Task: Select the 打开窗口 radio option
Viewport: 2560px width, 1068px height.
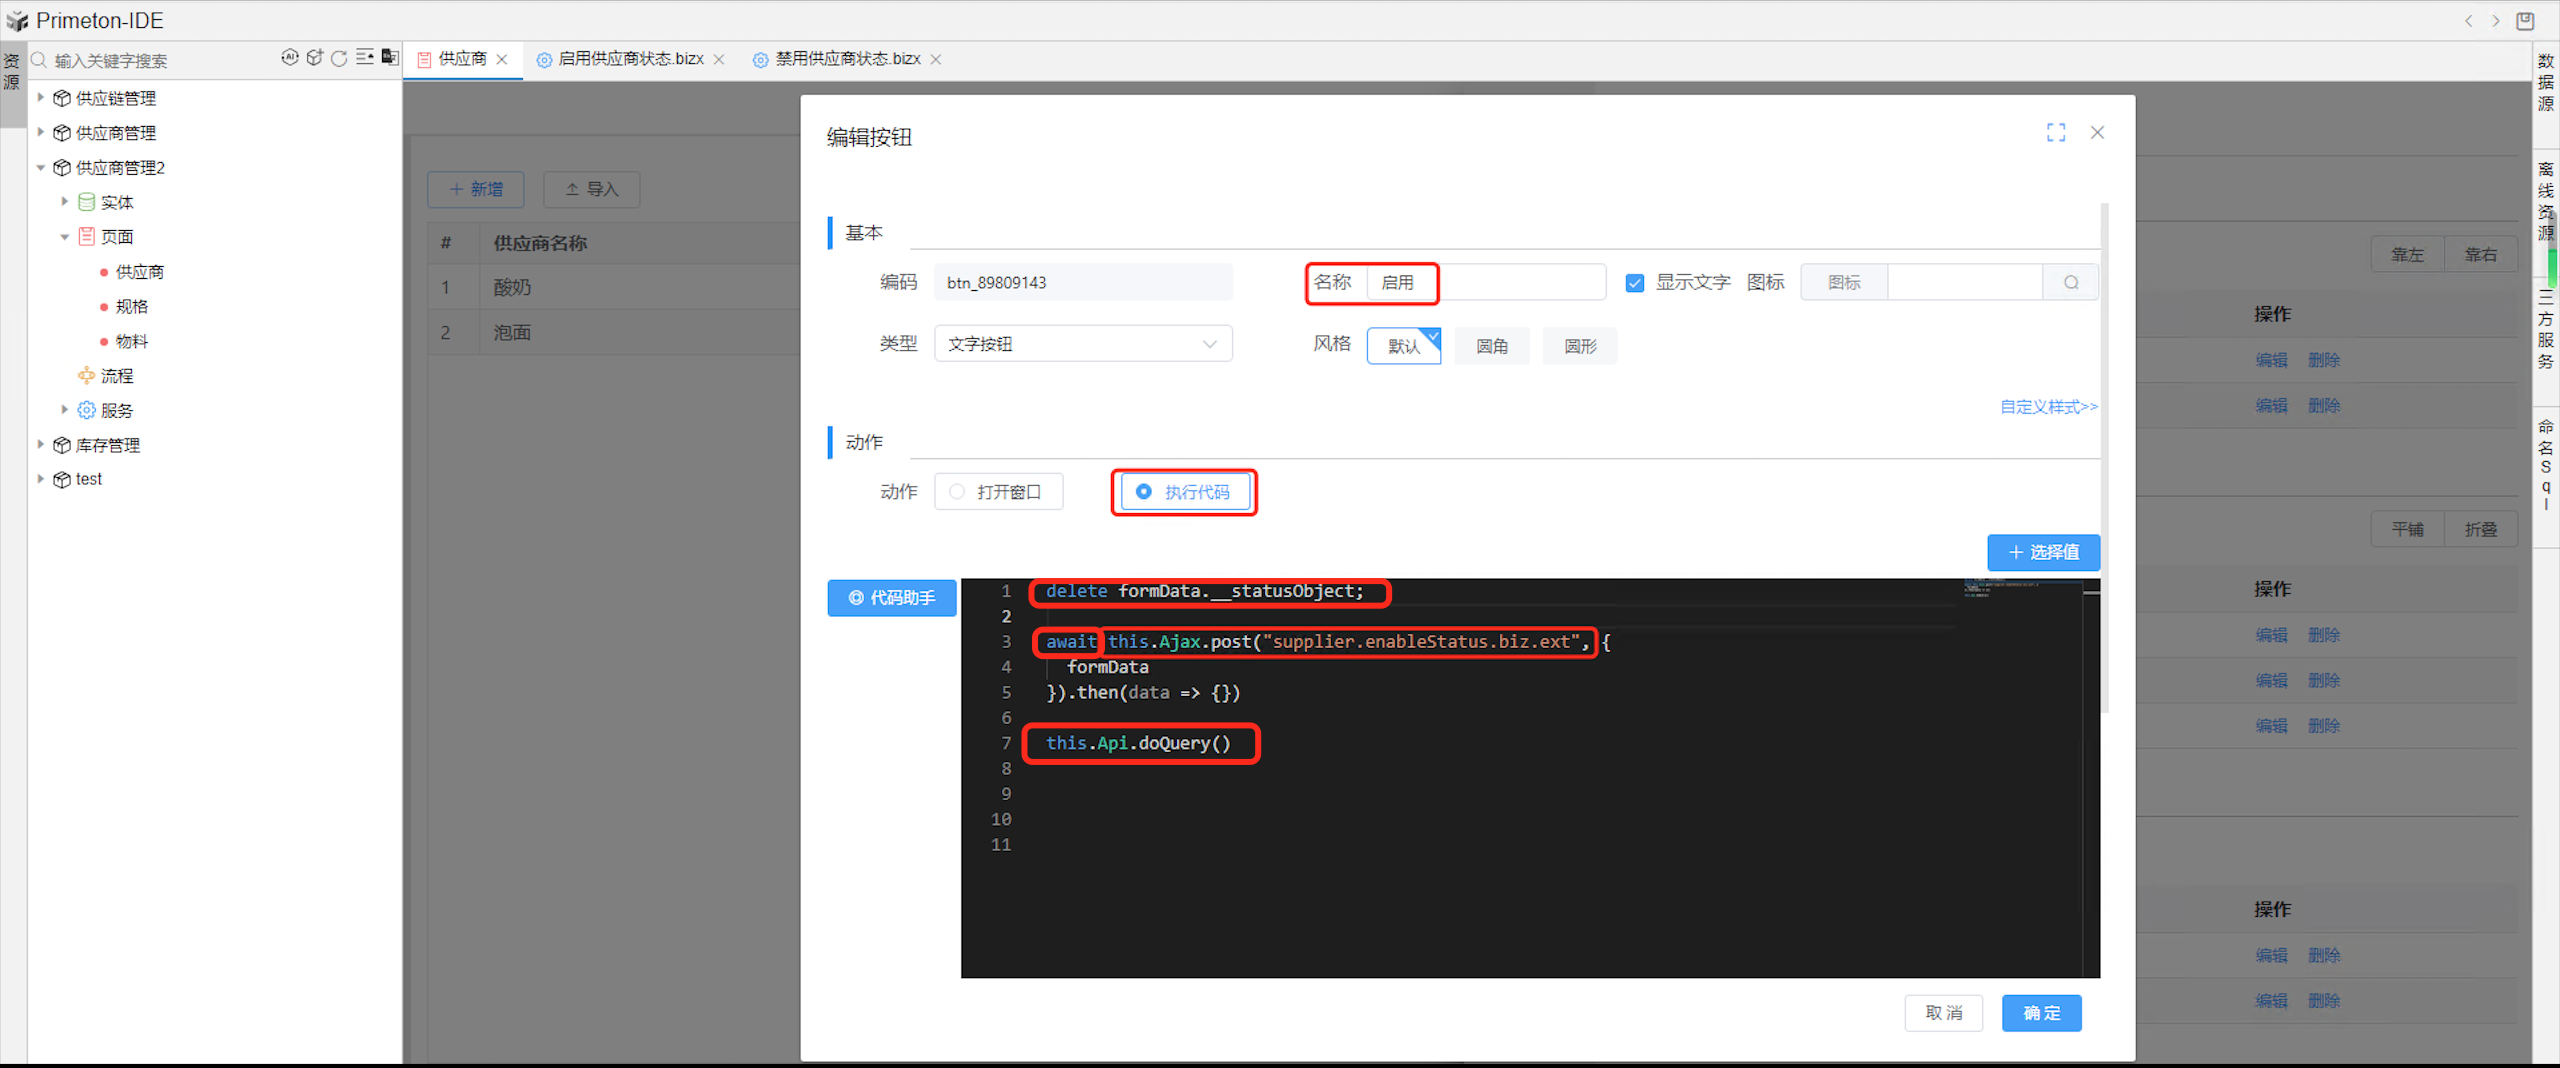Action: click(958, 492)
